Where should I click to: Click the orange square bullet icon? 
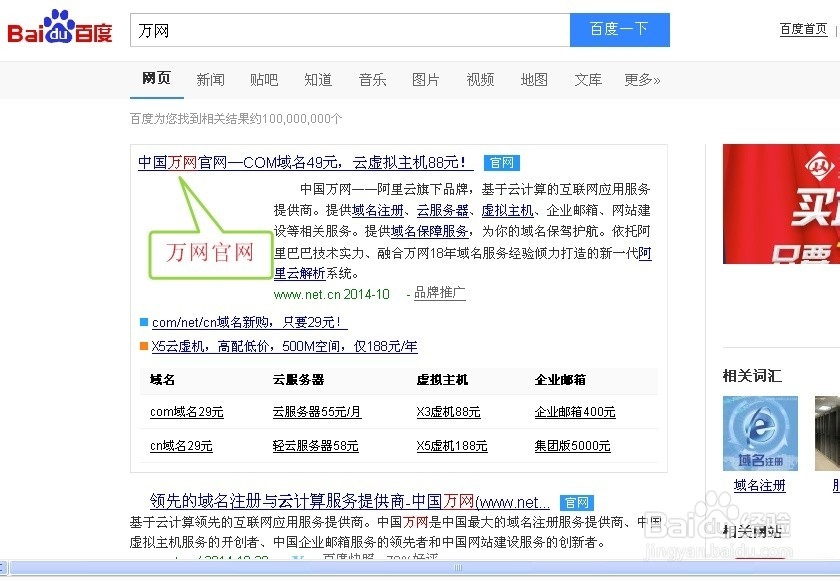point(144,346)
